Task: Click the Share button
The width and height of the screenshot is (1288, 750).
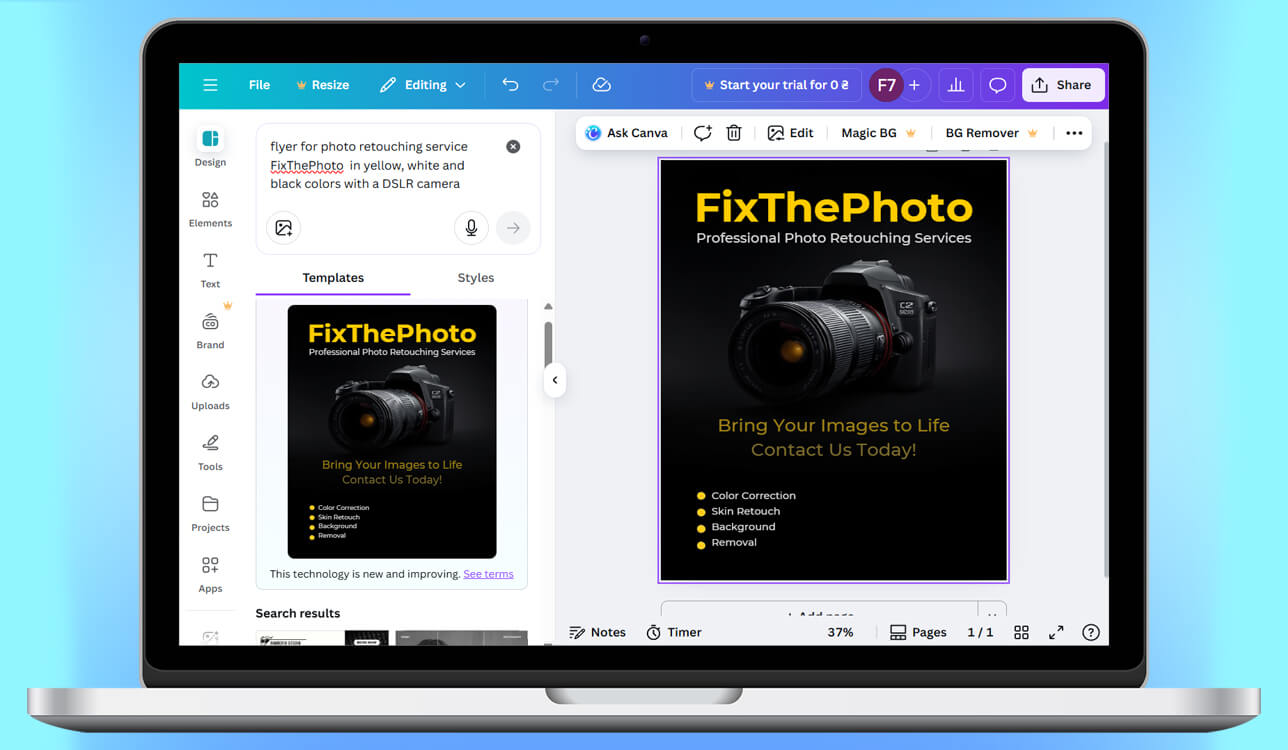Action: coord(1063,85)
